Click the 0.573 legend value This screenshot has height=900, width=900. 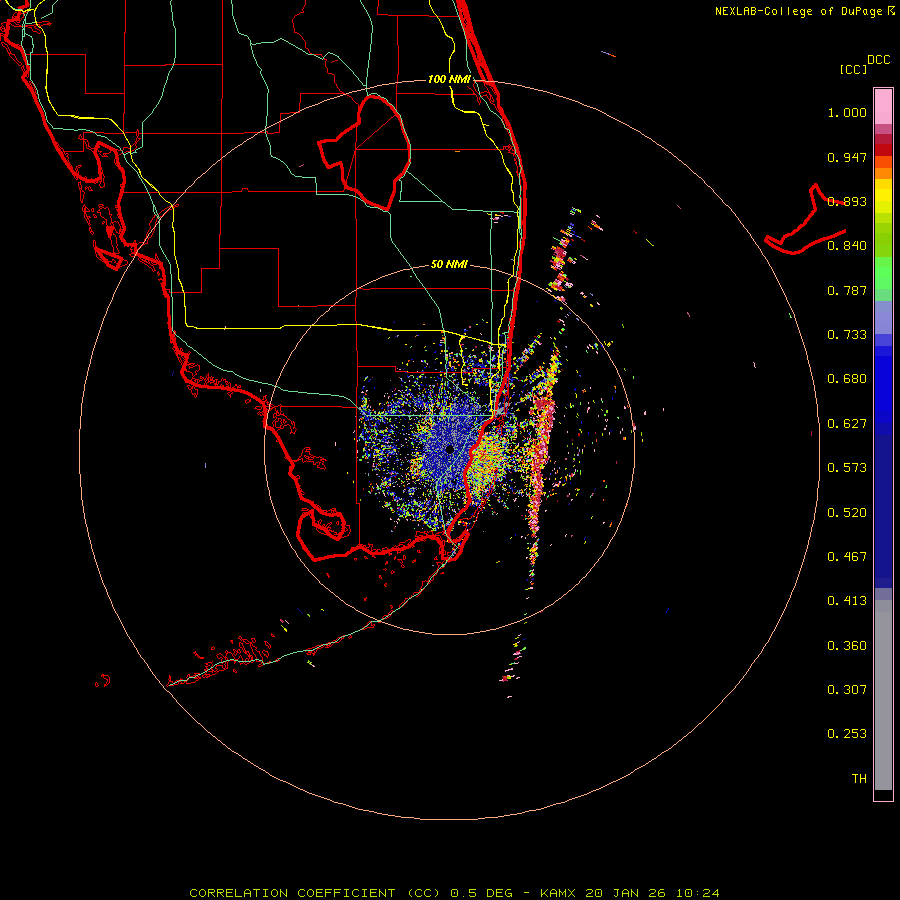[847, 468]
